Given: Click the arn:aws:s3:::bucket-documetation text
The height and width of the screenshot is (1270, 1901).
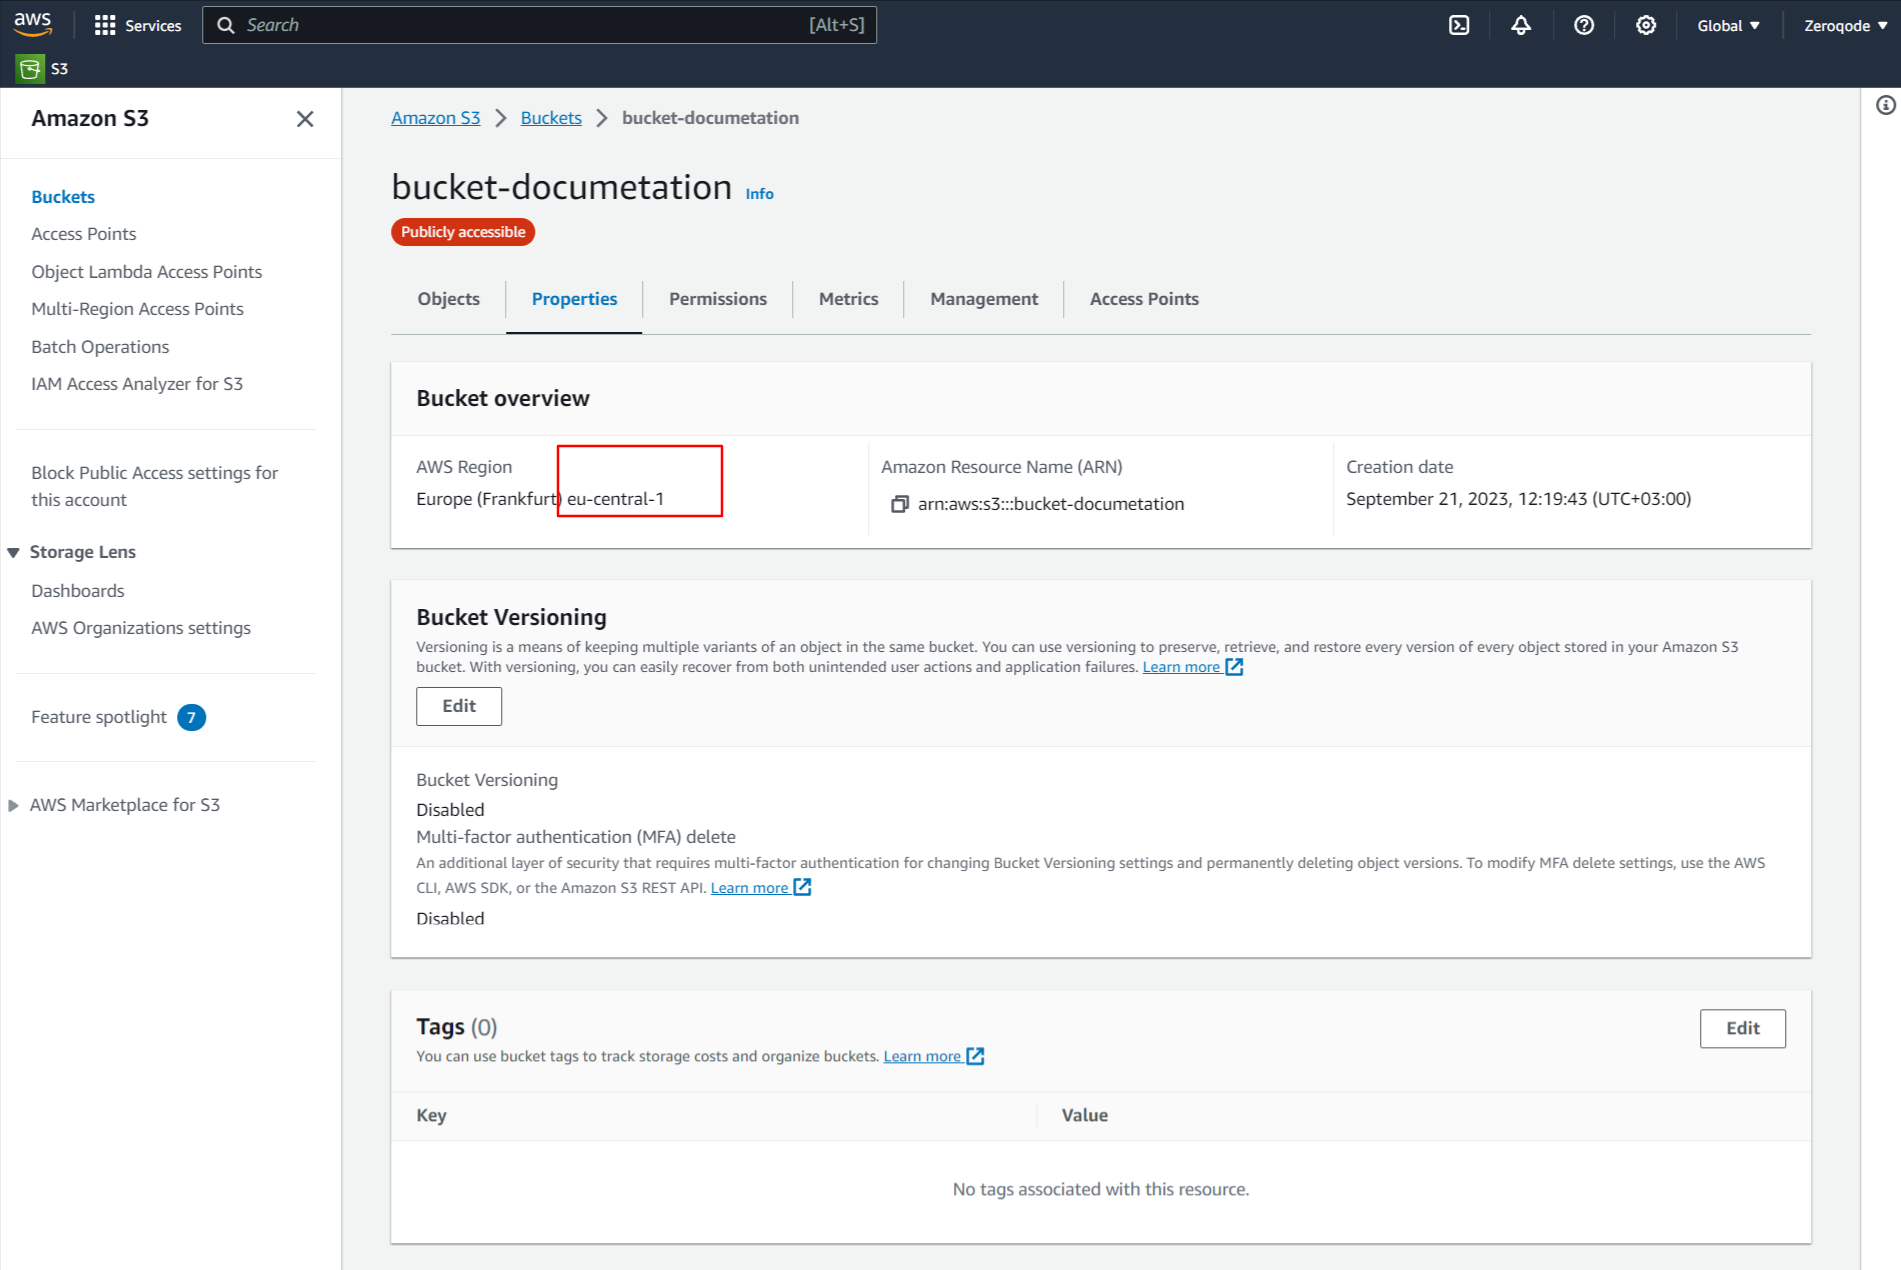Looking at the screenshot, I should pyautogui.click(x=1051, y=504).
